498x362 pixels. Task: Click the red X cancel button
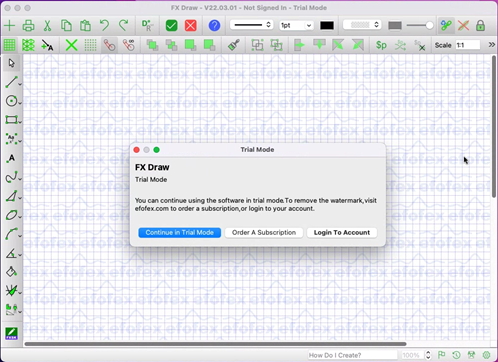click(191, 26)
